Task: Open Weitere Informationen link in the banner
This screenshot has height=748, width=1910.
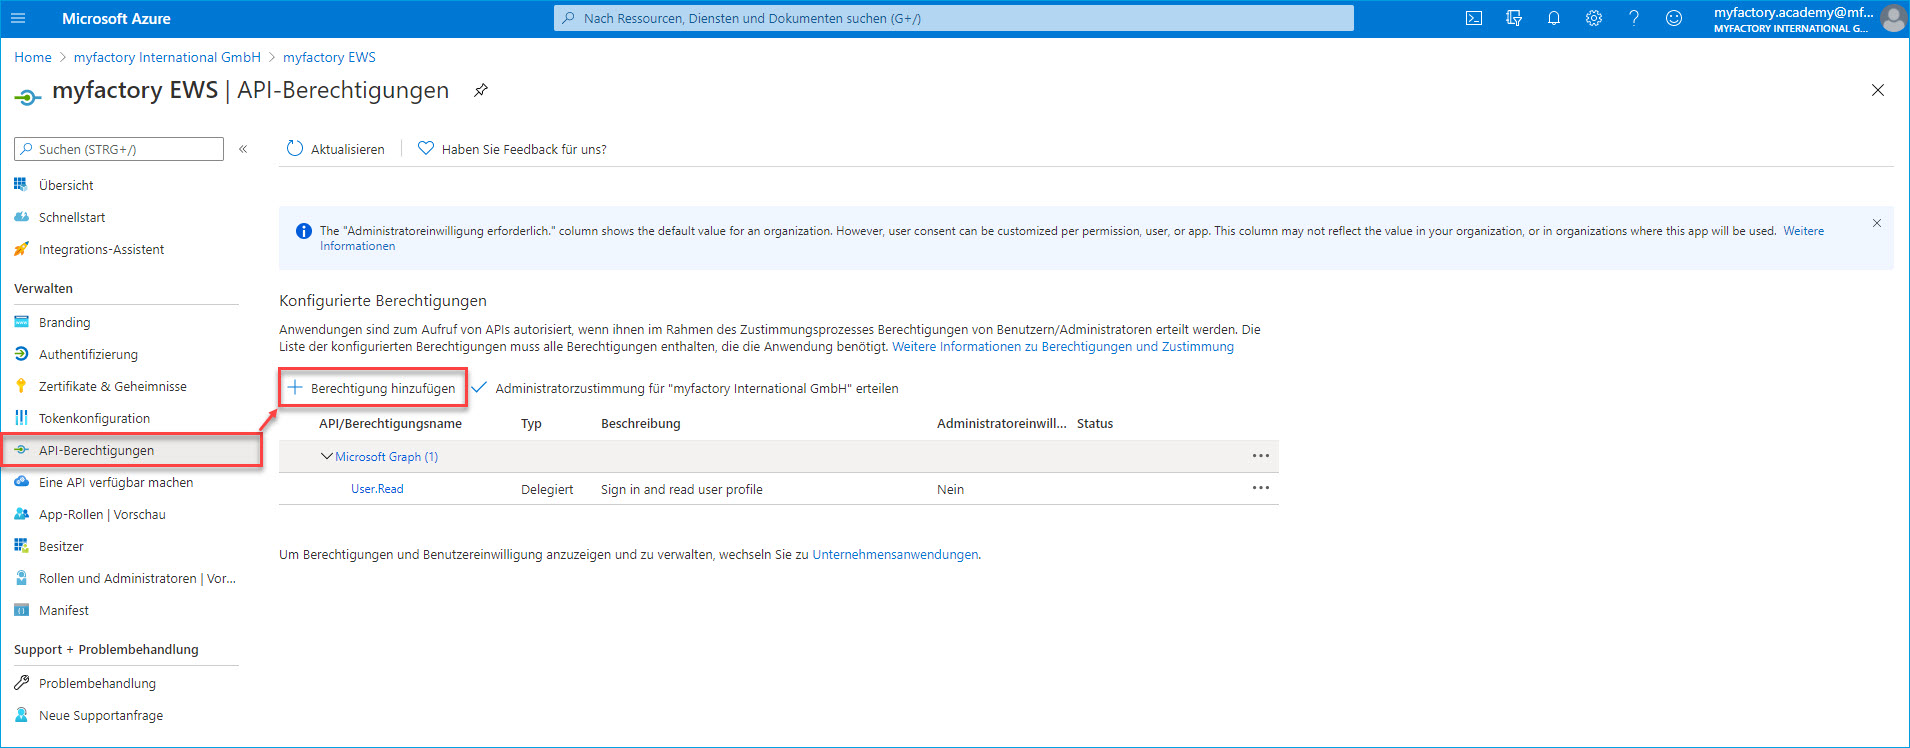Action: click(x=1804, y=231)
